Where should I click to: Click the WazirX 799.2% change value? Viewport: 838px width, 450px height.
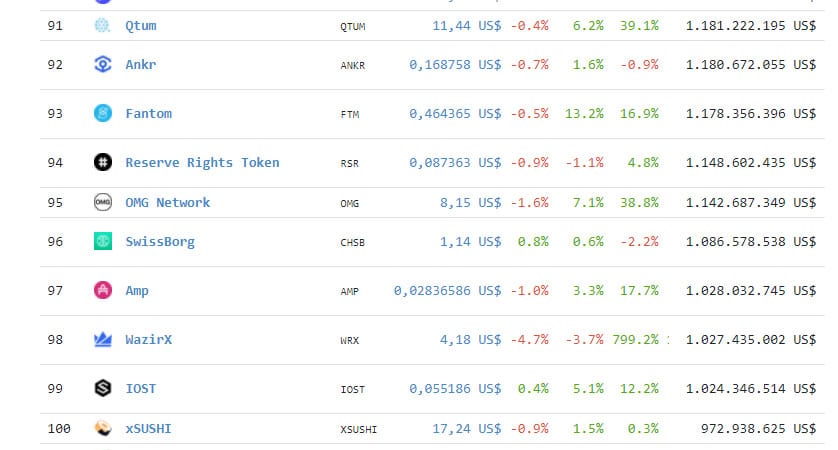[x=635, y=340]
